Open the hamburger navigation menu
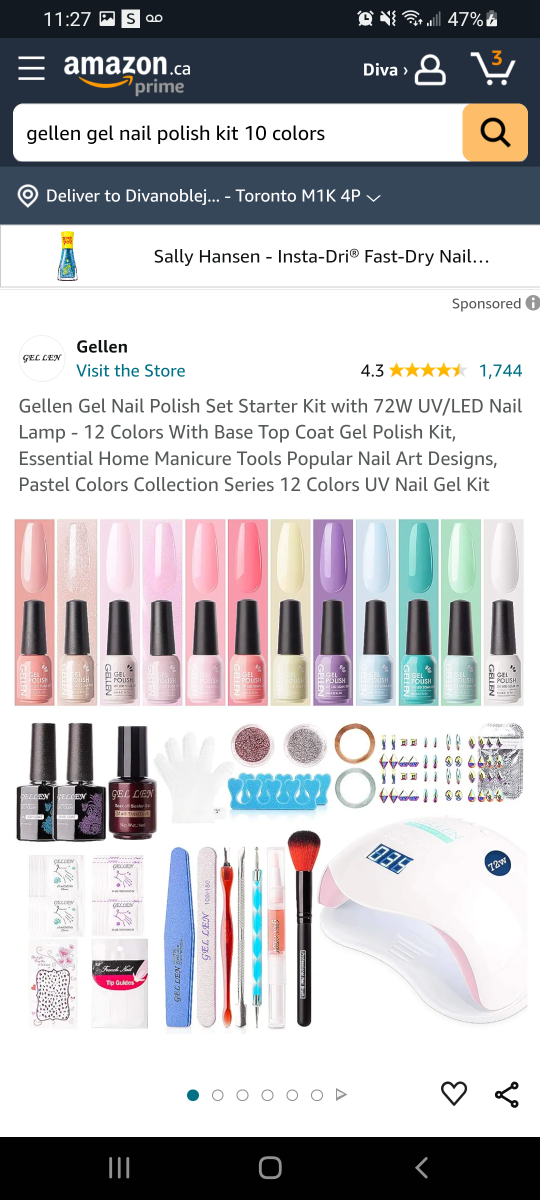The width and height of the screenshot is (540, 1200). [x=32, y=68]
